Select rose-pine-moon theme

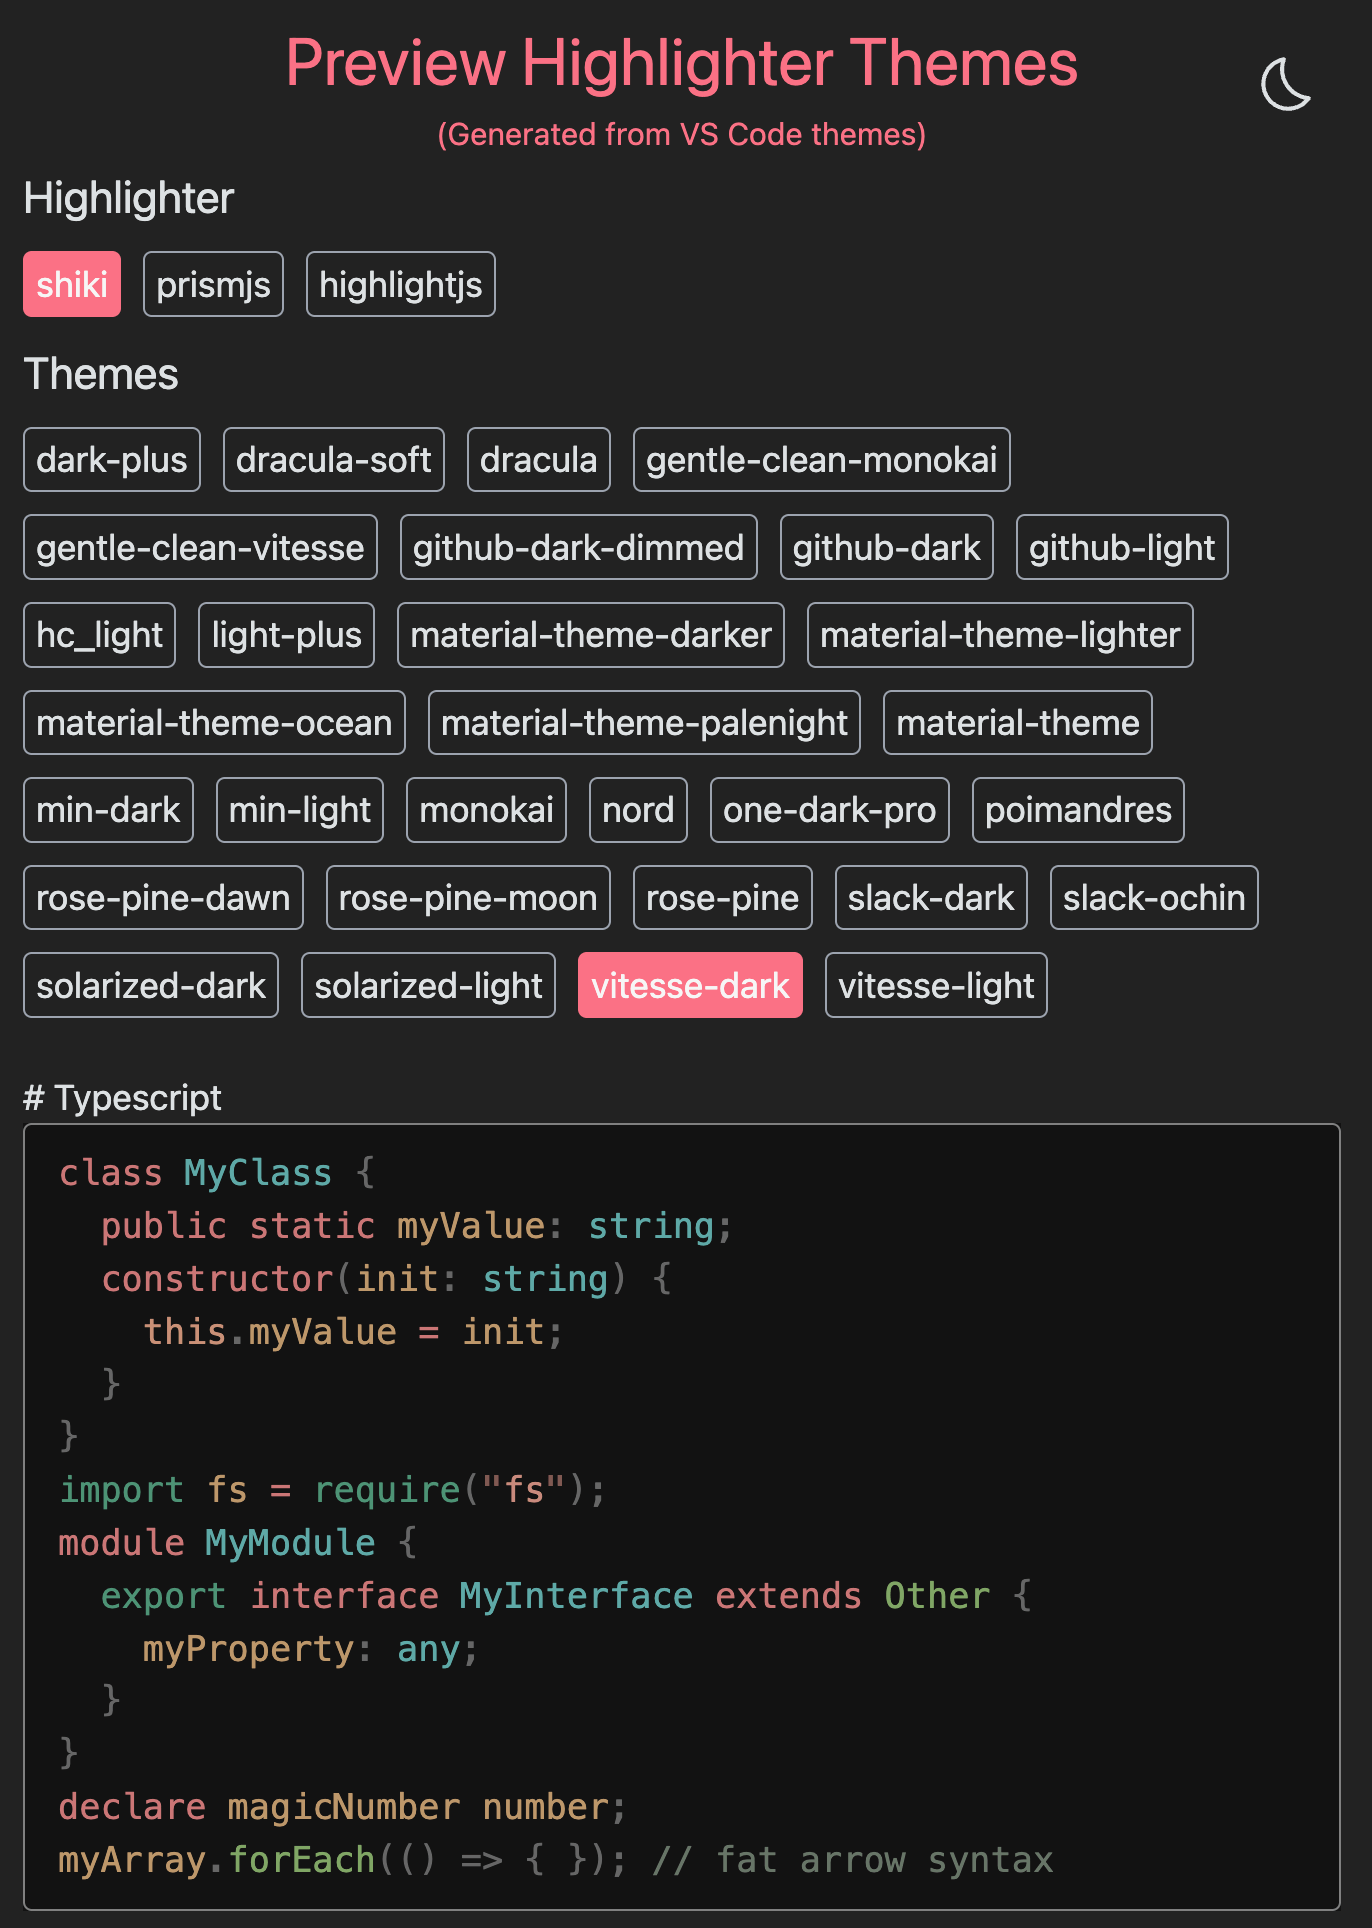point(468,898)
